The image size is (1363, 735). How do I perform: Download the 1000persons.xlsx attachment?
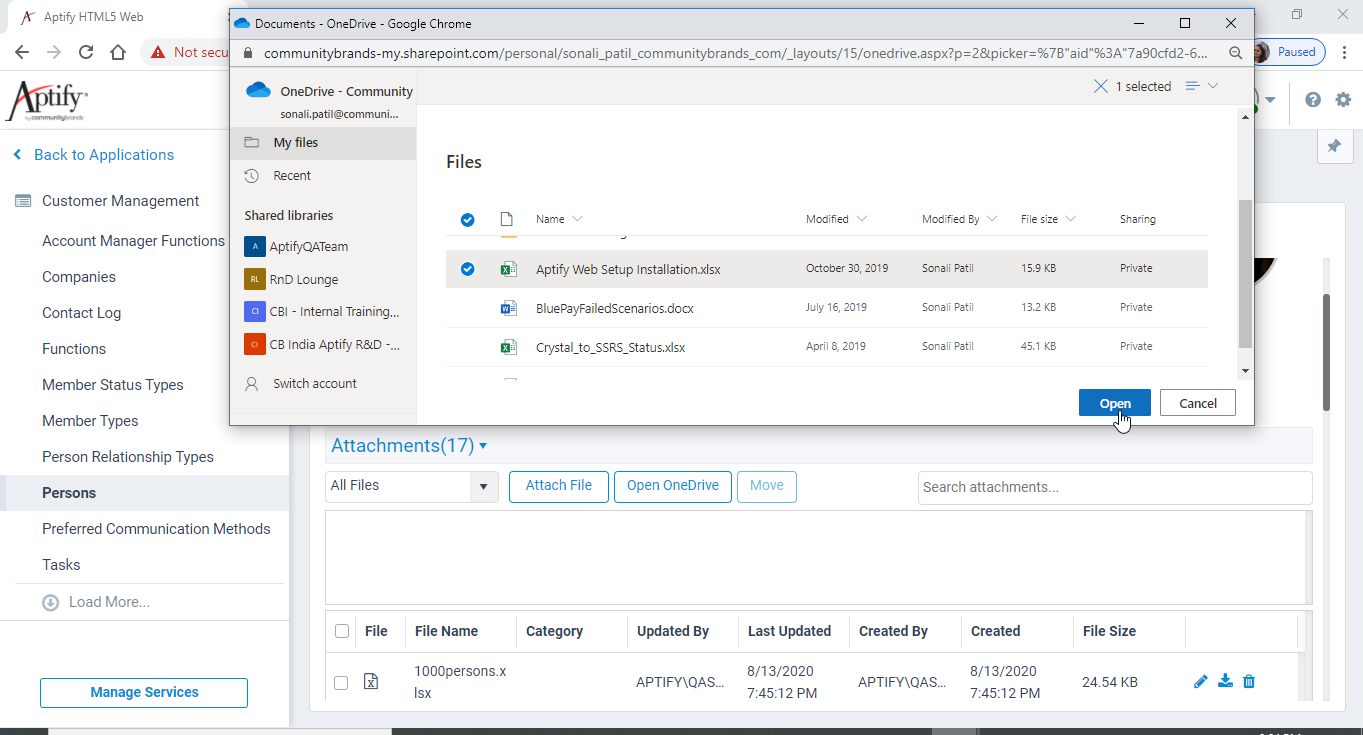[x=1225, y=682]
